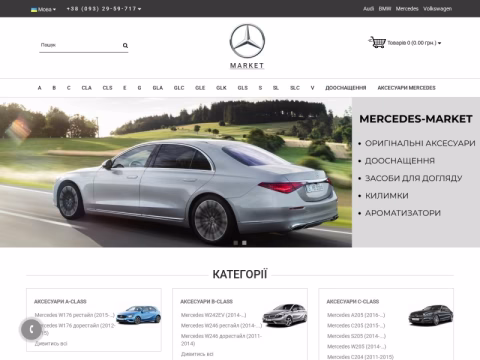Open the Дооснащення menu item
The width and height of the screenshot is (480, 360).
(346, 88)
